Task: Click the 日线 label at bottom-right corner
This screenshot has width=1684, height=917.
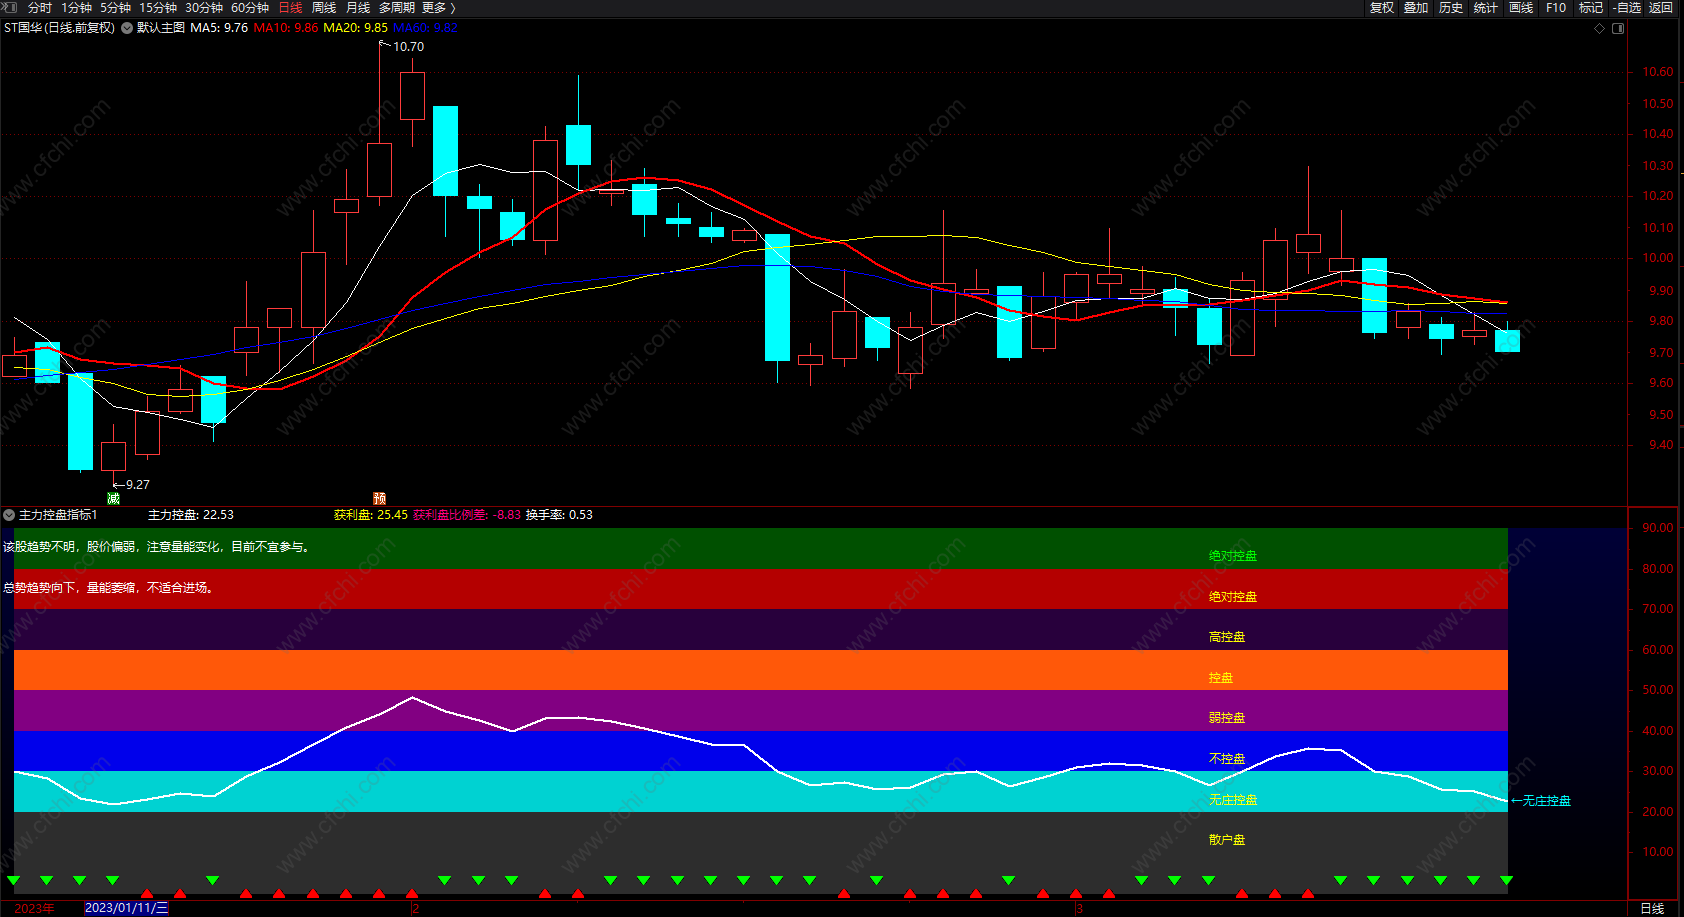Action: (x=1652, y=908)
